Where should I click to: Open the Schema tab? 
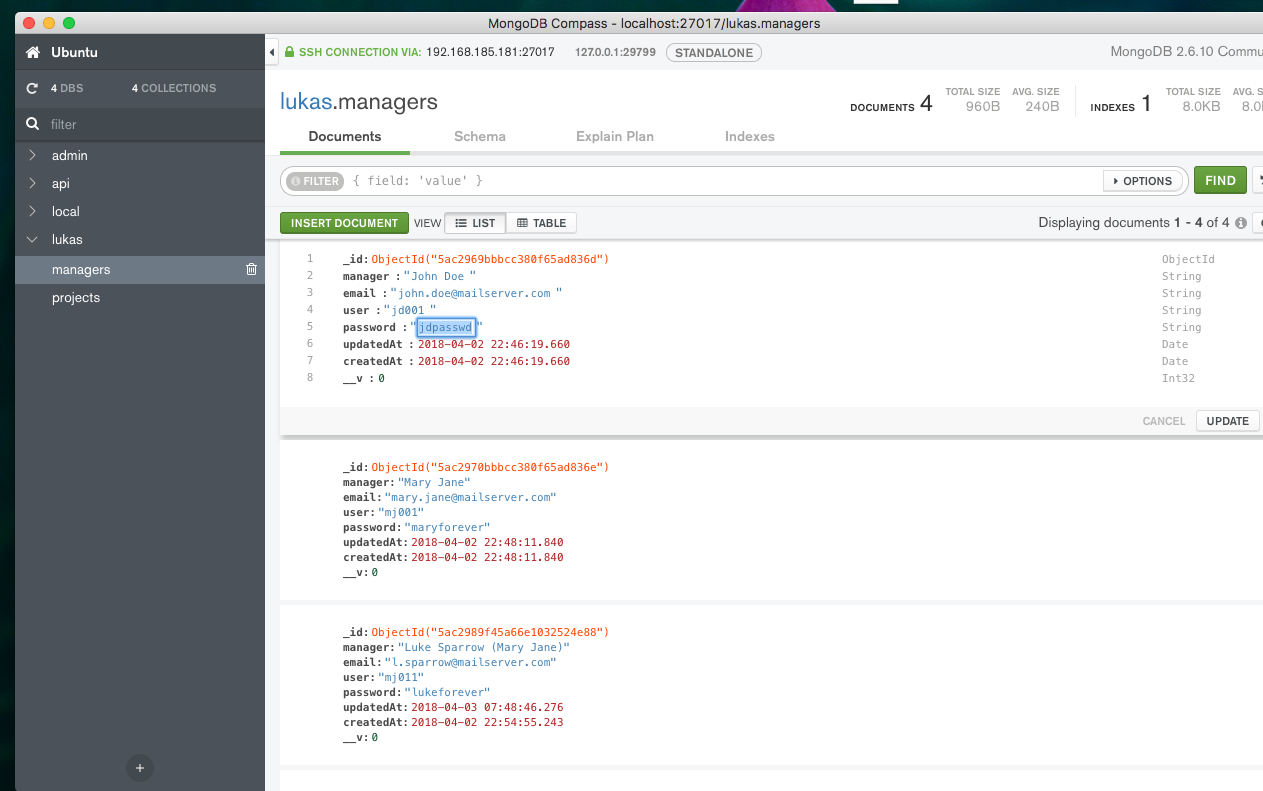[480, 136]
